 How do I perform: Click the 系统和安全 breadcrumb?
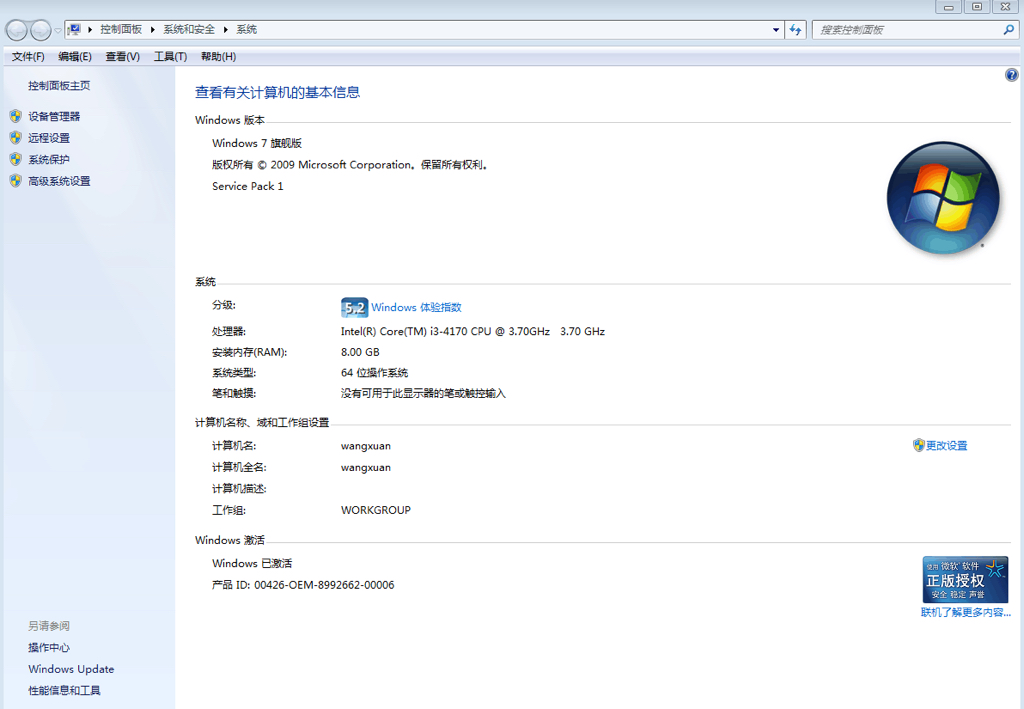(189, 29)
